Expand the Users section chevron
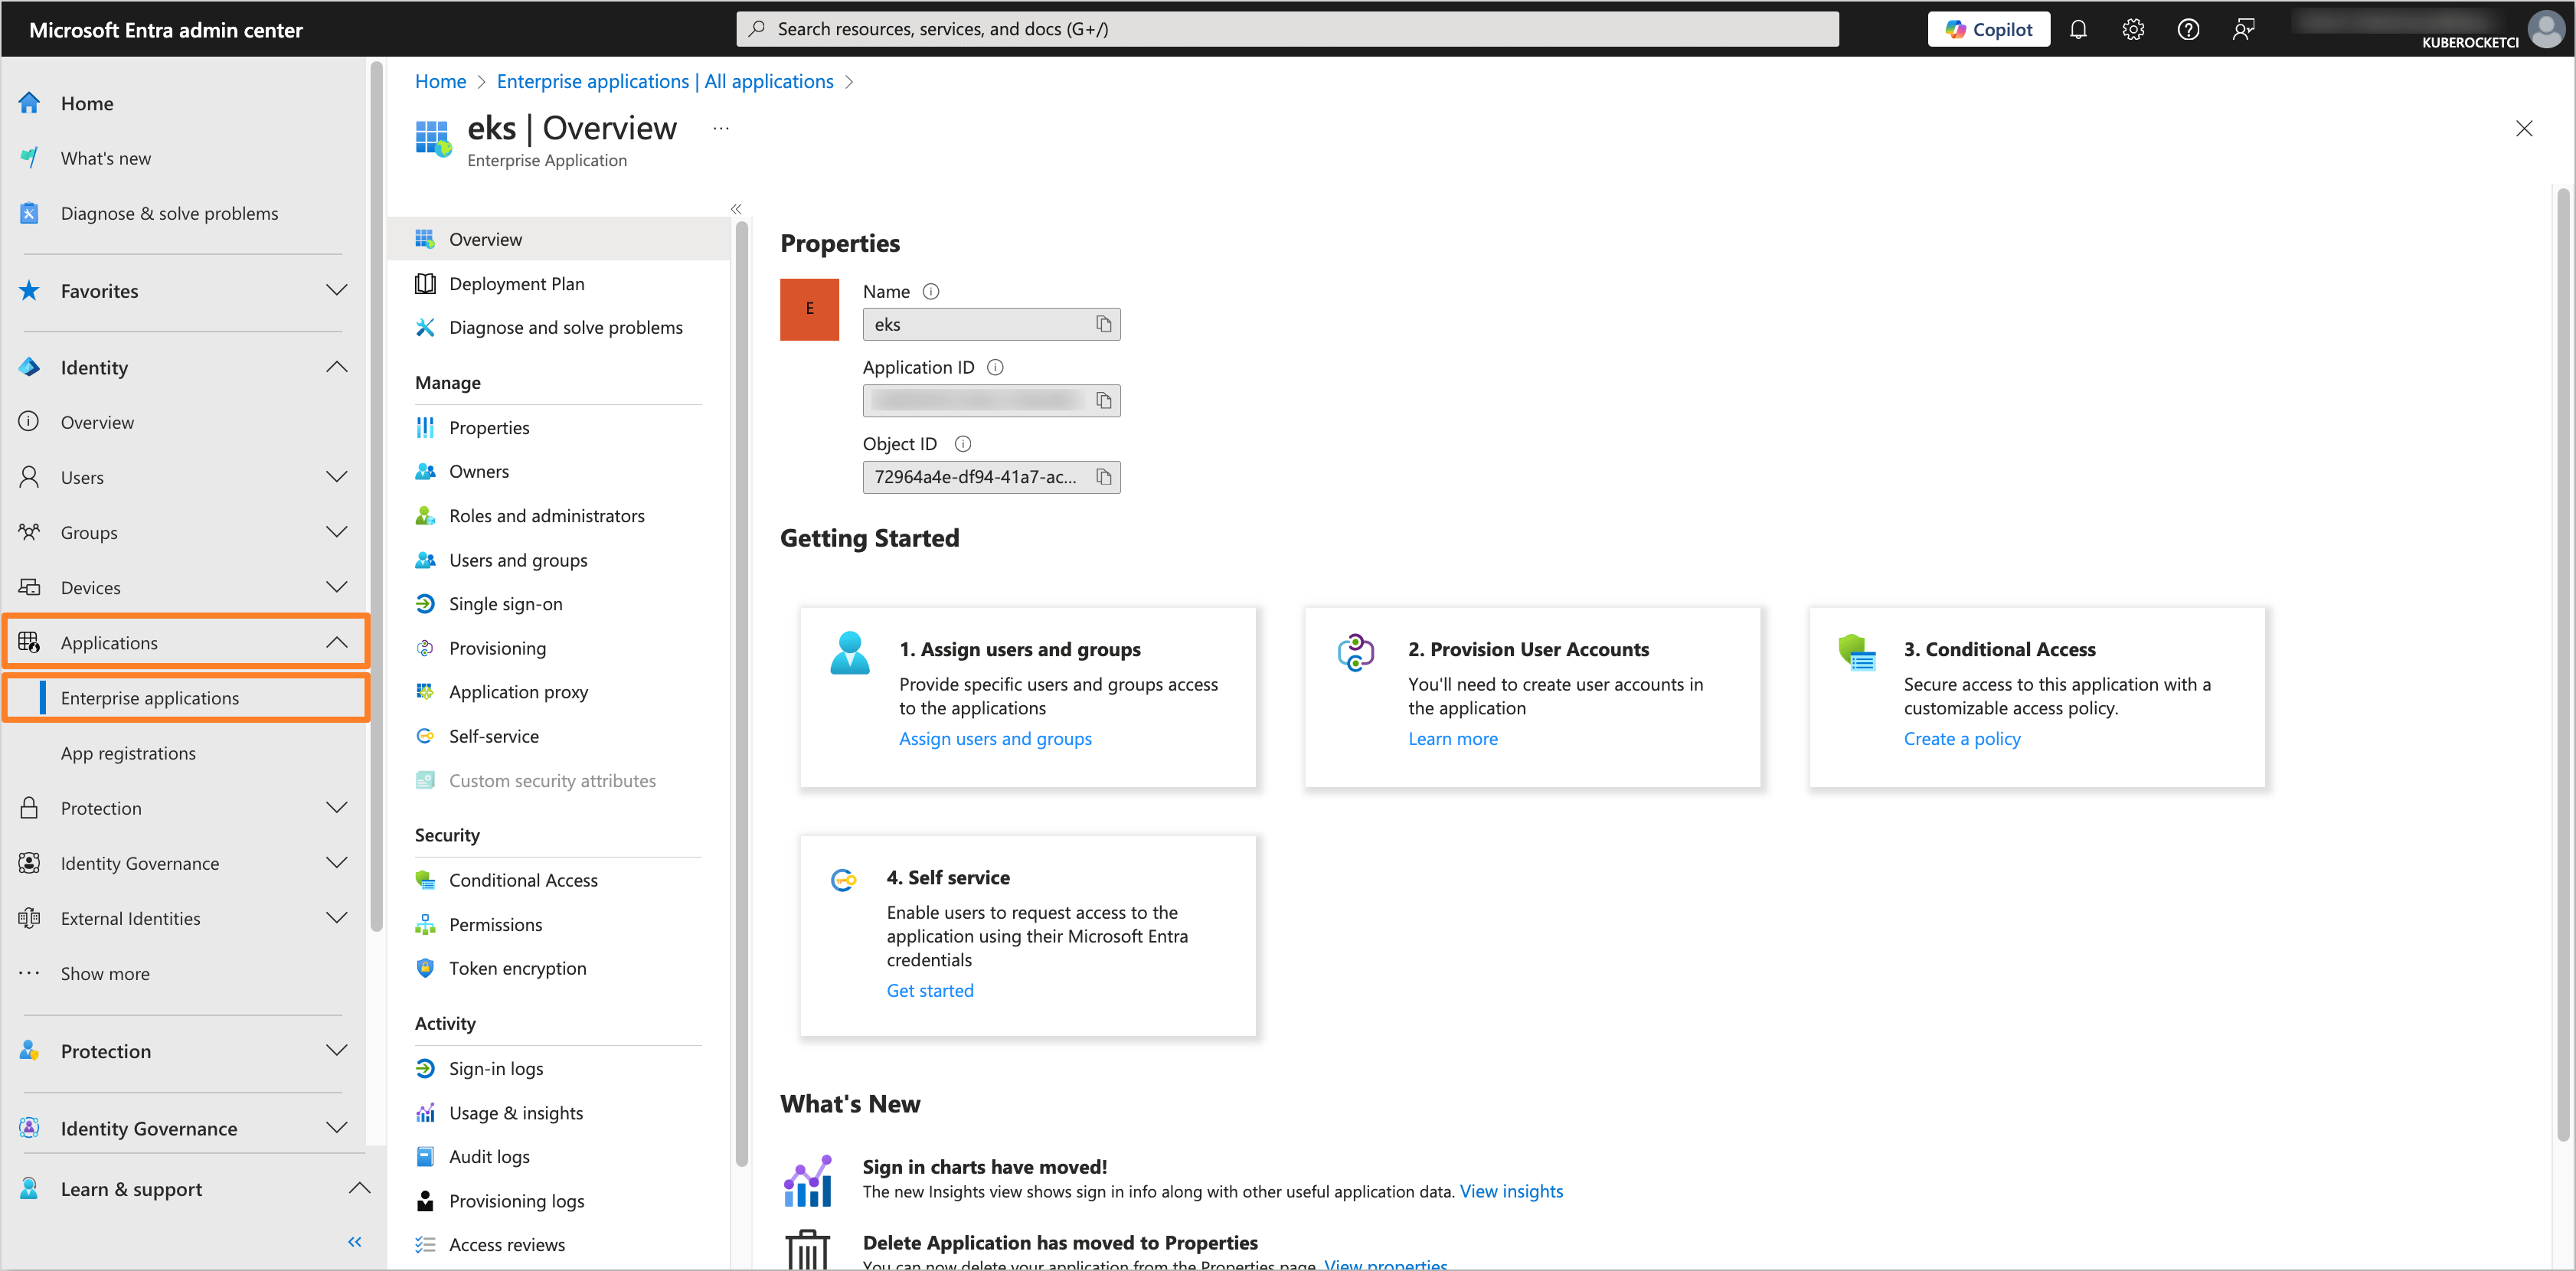Image resolution: width=2576 pixels, height=1271 pixels. [336, 477]
